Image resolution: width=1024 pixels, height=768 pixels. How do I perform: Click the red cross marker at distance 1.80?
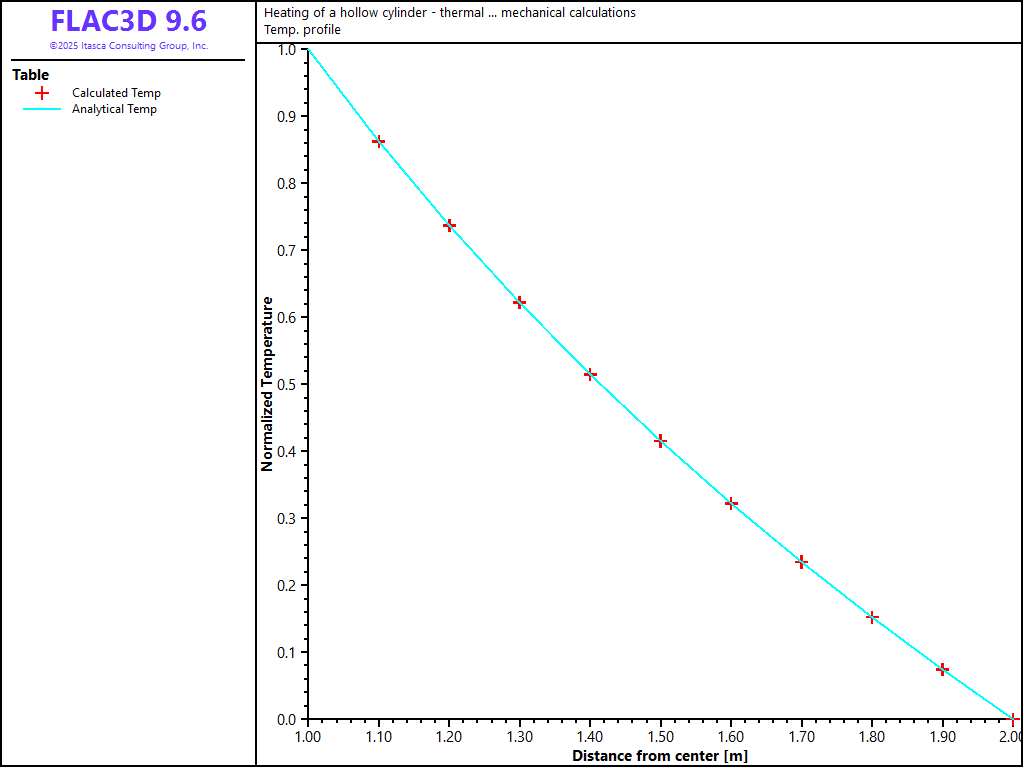(872, 617)
